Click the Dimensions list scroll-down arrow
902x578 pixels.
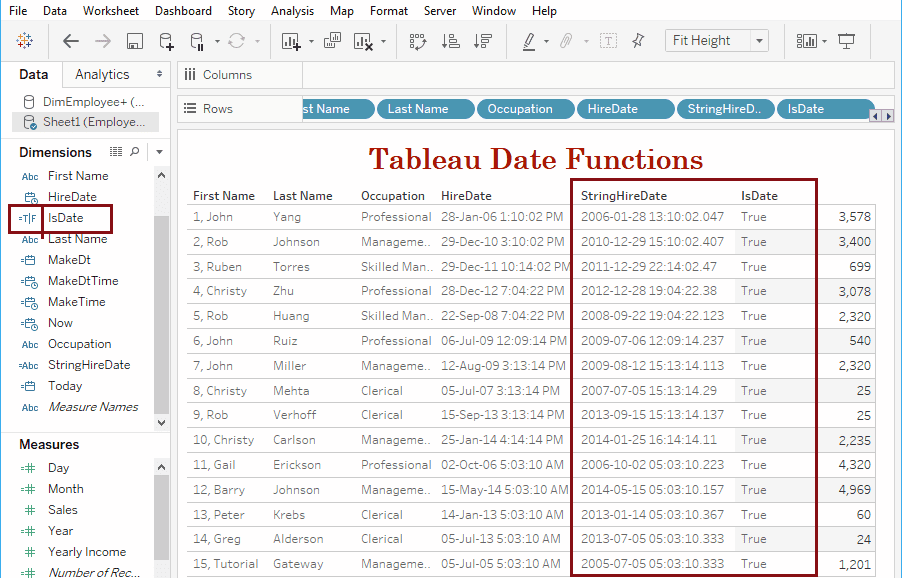162,423
